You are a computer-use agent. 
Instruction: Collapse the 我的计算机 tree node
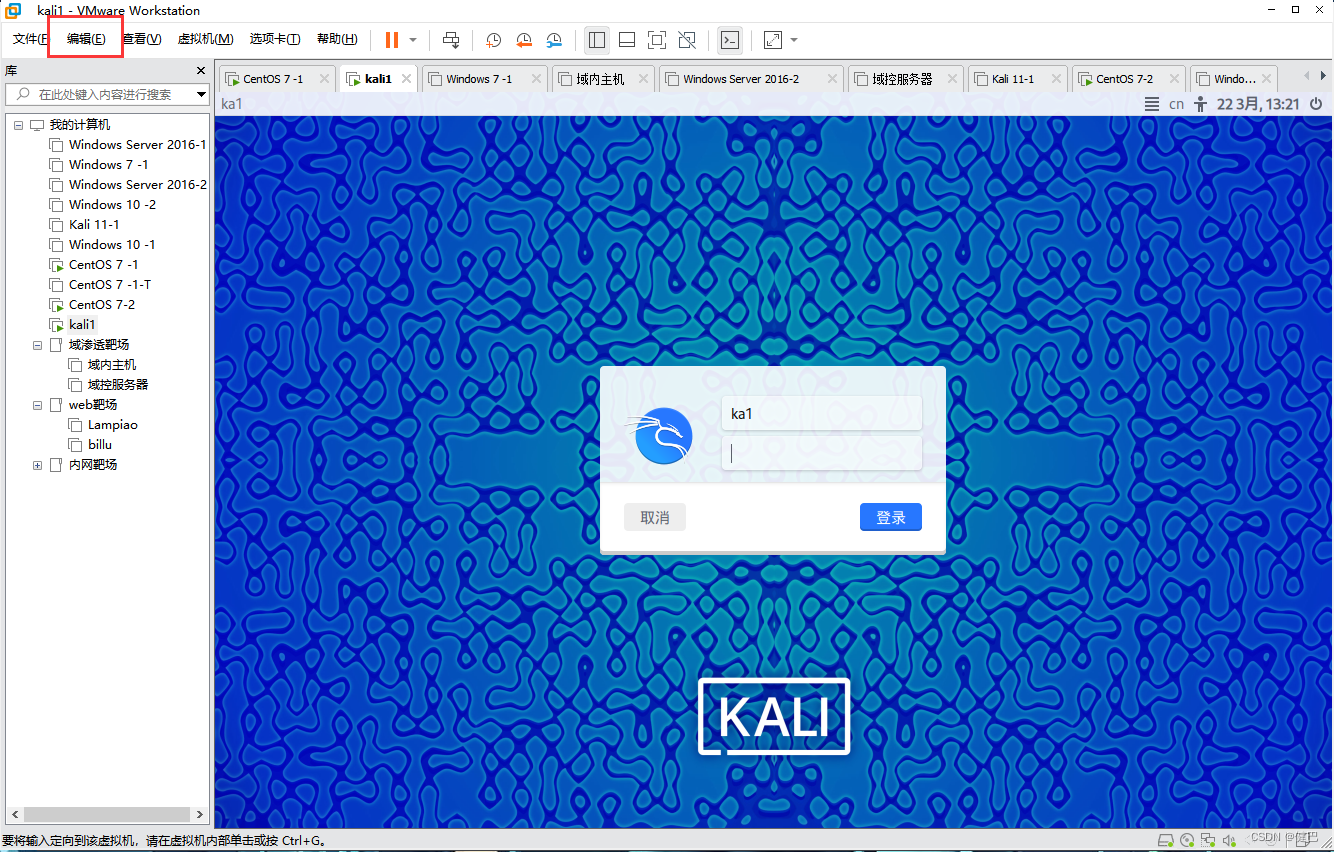(19, 125)
